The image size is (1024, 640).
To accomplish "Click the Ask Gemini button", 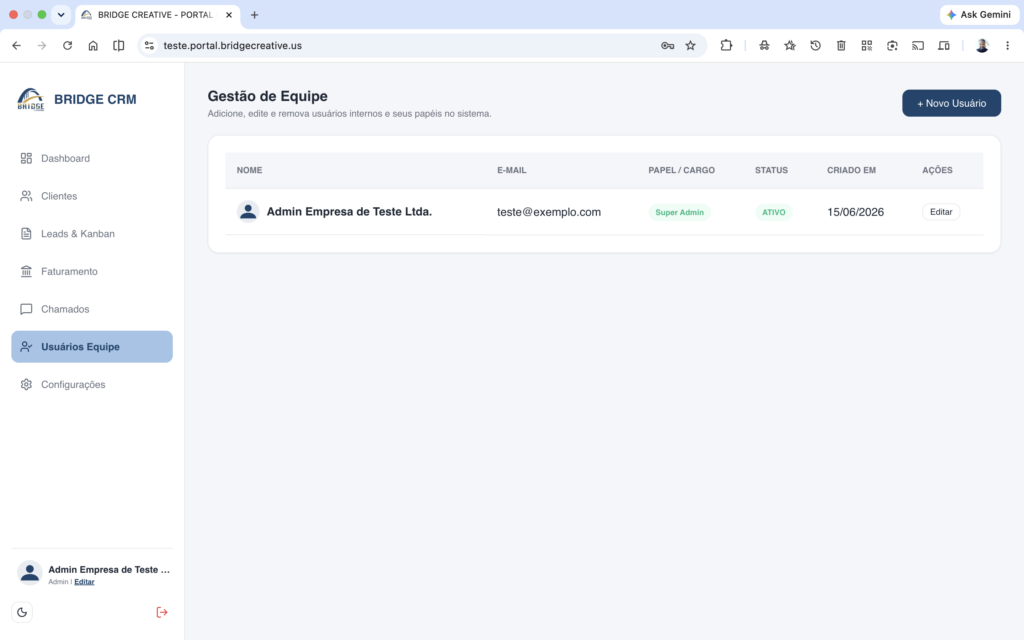I will (979, 14).
